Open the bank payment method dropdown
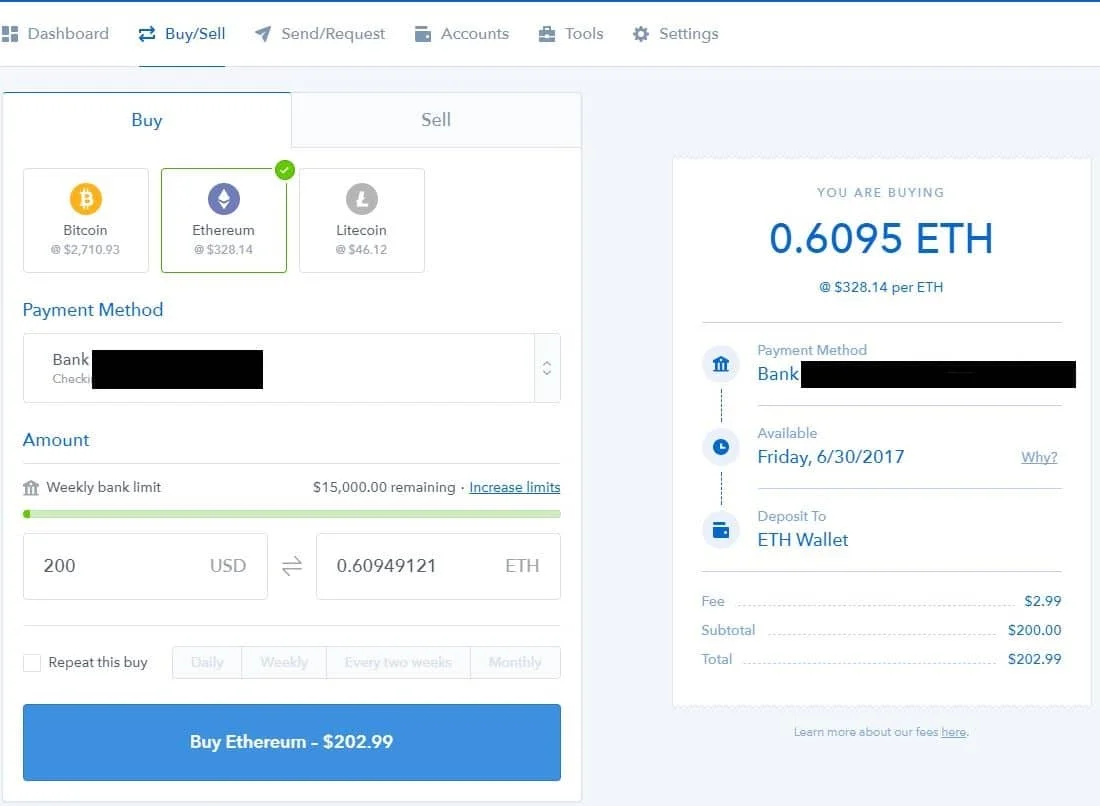1100x806 pixels. click(547, 368)
